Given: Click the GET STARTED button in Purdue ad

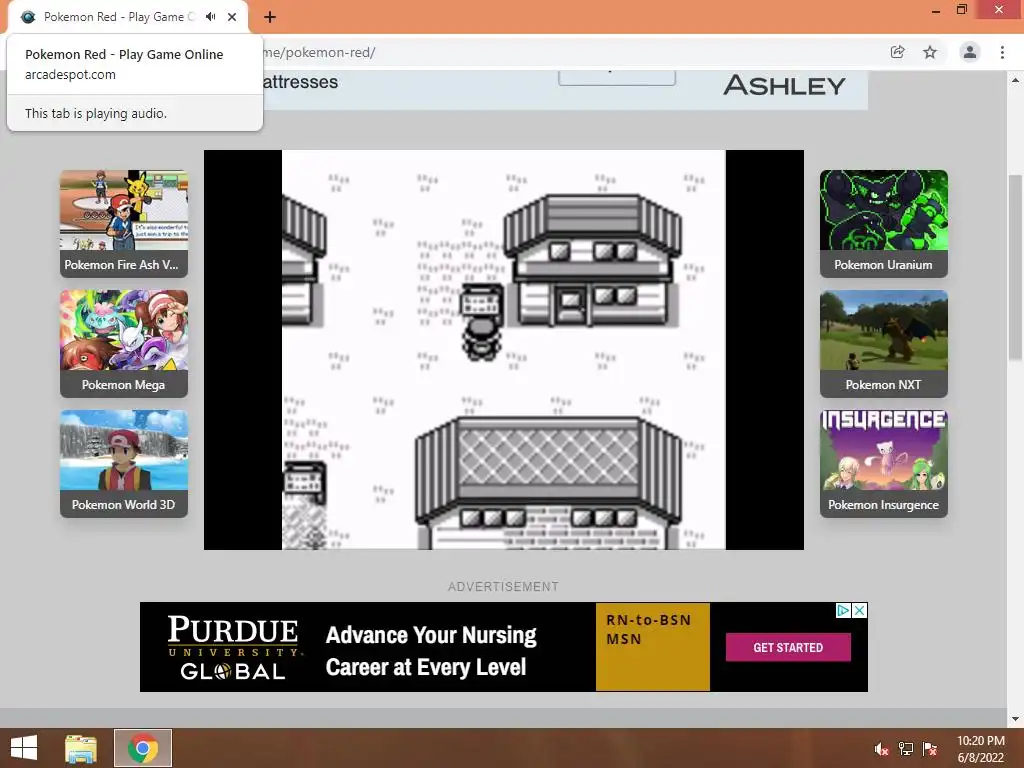Looking at the screenshot, I should coord(788,647).
